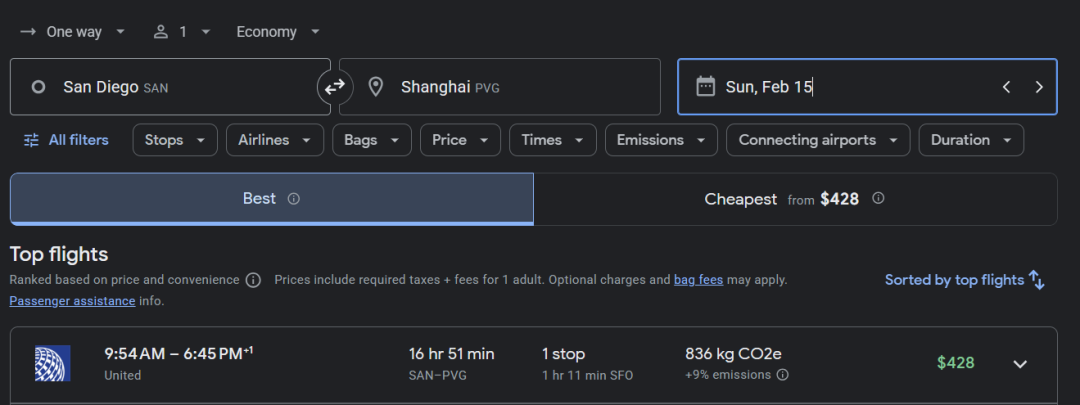Show ranking info next to price and convenience
This screenshot has width=1080, height=405.
point(253,280)
